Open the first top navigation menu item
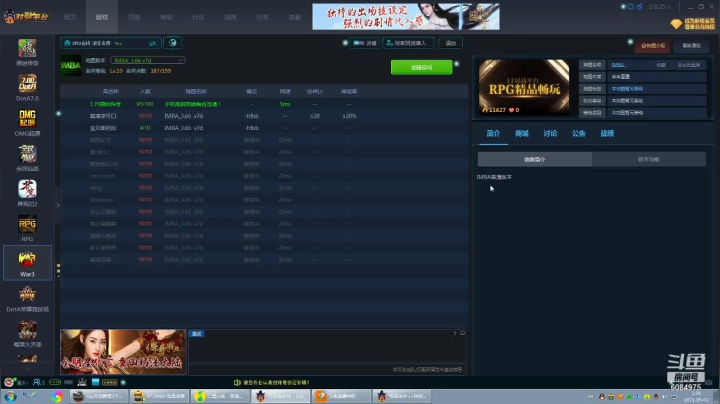 (70, 17)
